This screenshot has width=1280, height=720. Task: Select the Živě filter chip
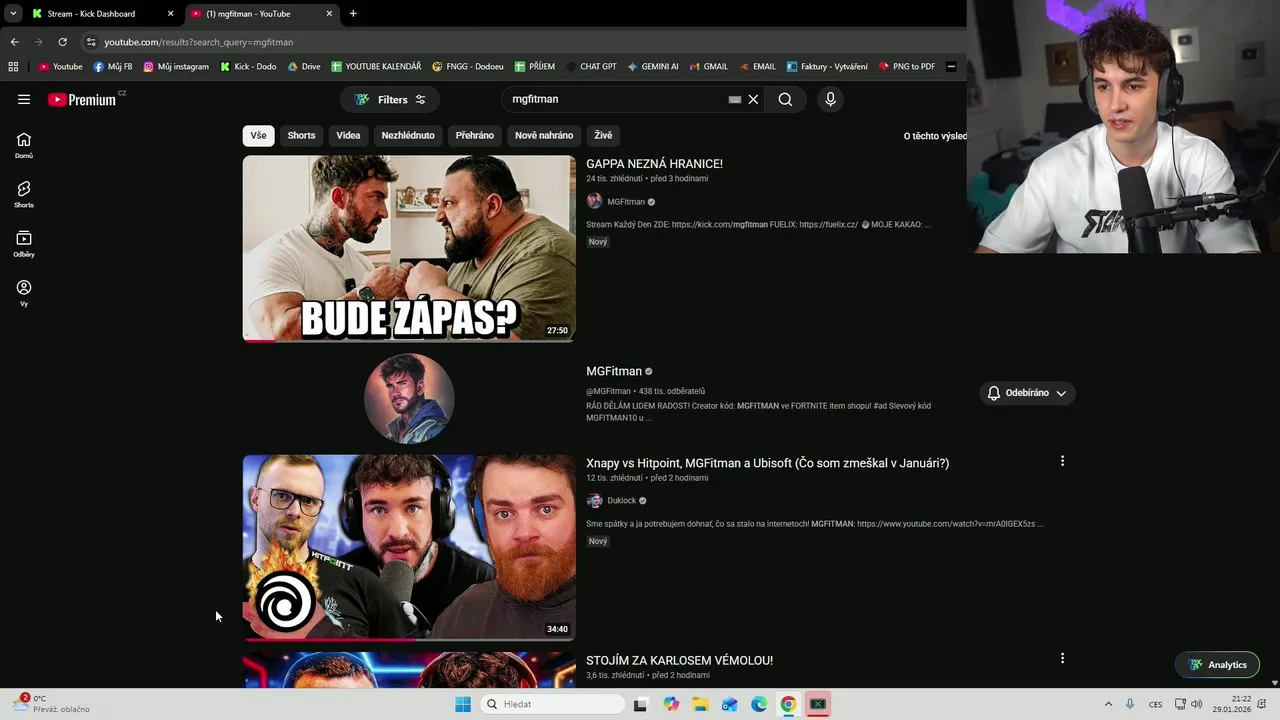[603, 135]
